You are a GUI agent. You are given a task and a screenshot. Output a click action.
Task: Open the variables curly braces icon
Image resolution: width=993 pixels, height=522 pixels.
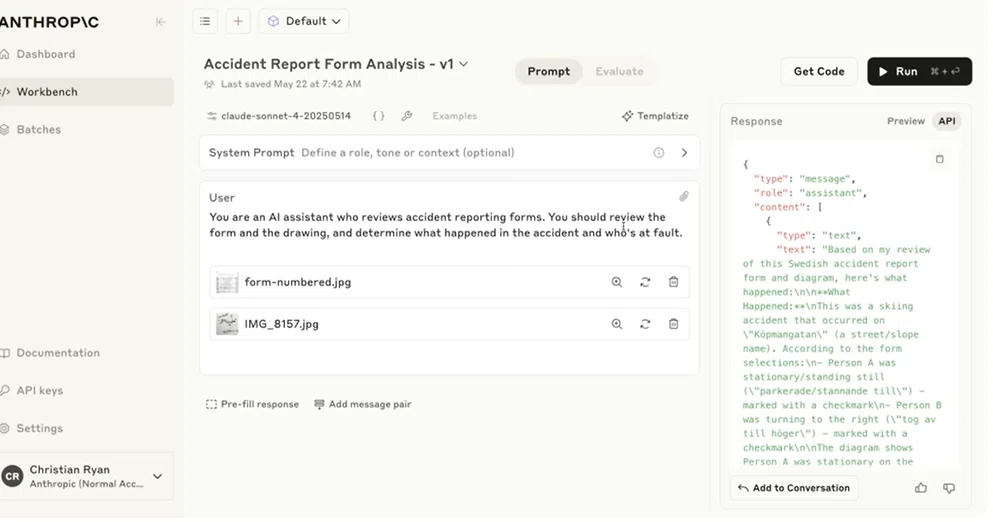(x=378, y=116)
